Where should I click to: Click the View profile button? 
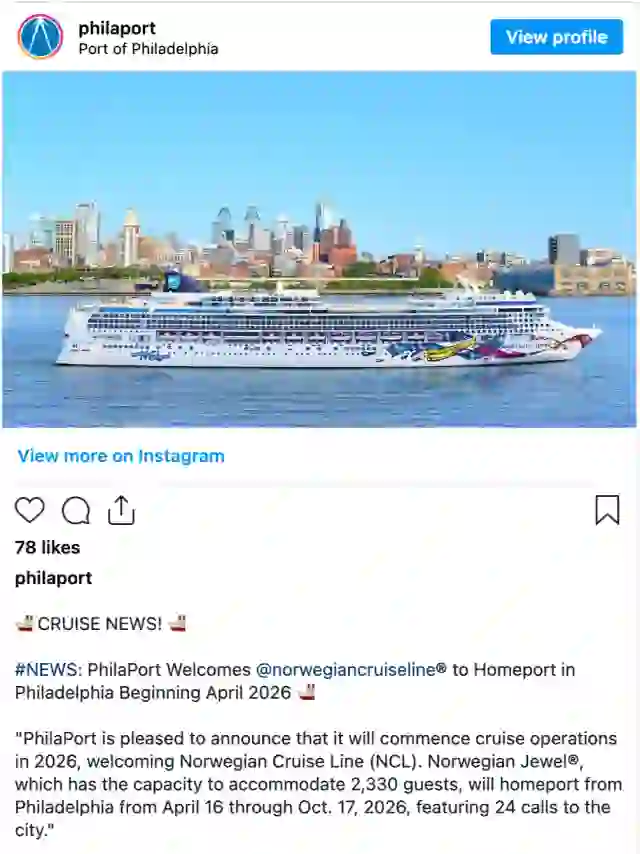tap(556, 37)
